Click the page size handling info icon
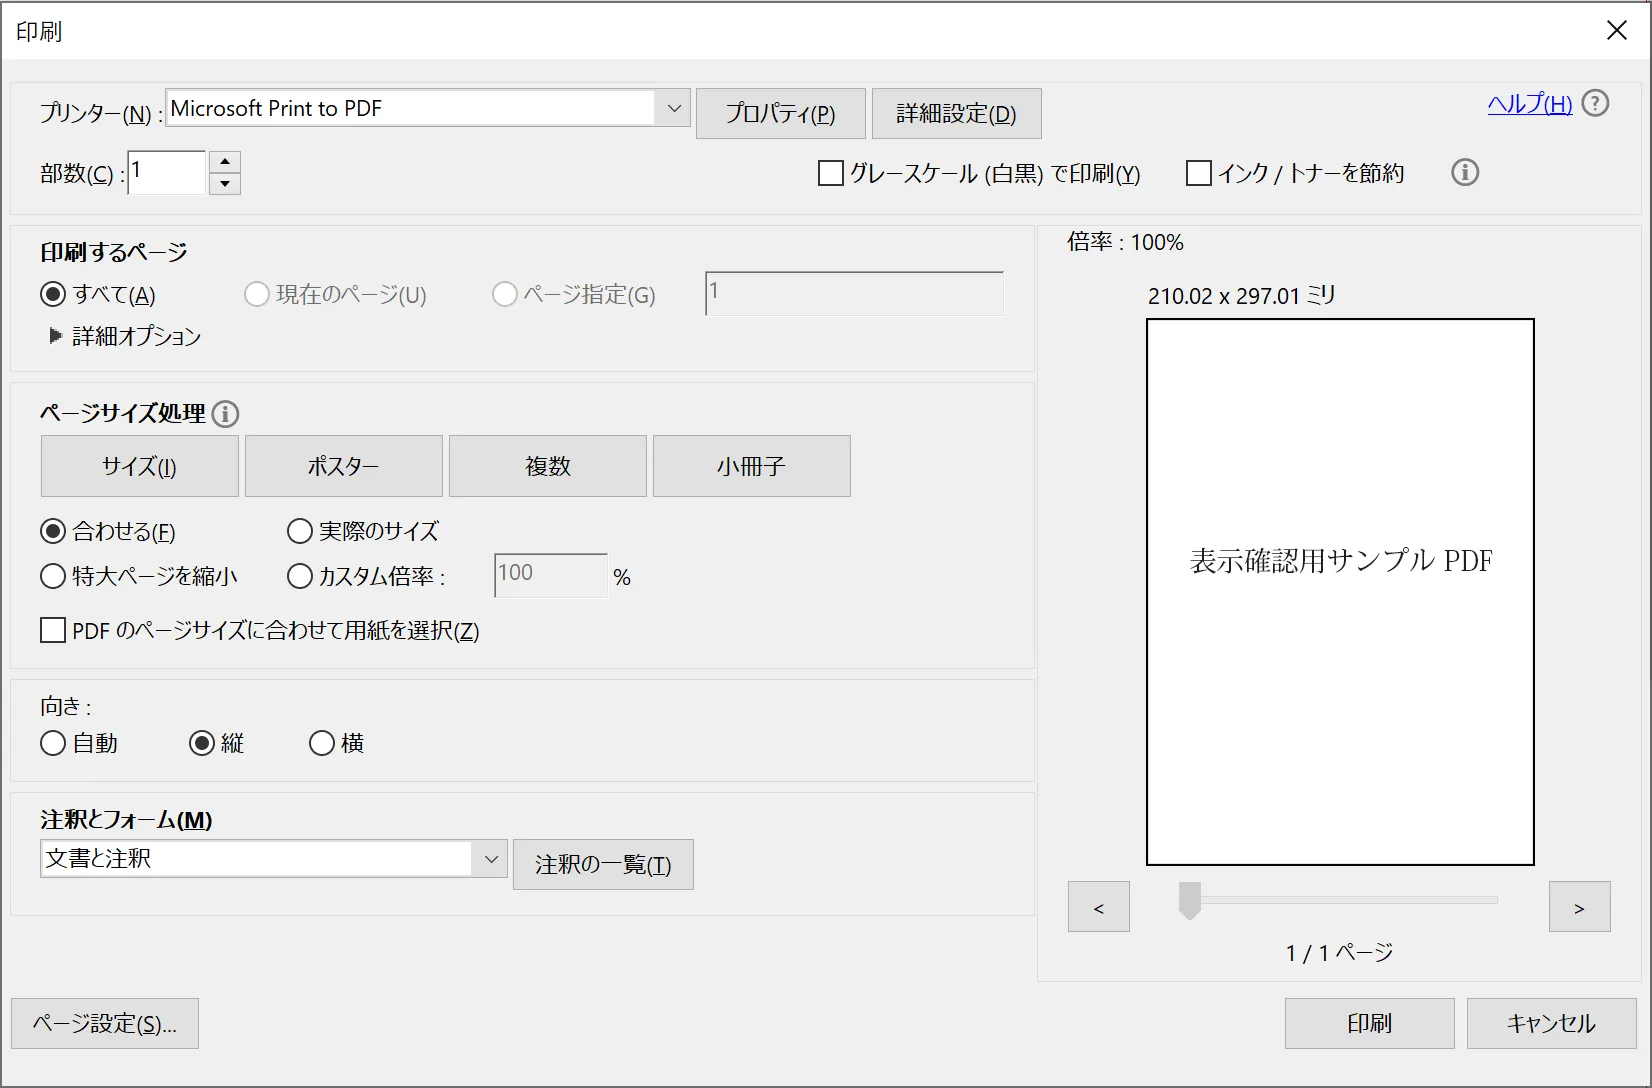The width and height of the screenshot is (1652, 1088). pyautogui.click(x=226, y=414)
